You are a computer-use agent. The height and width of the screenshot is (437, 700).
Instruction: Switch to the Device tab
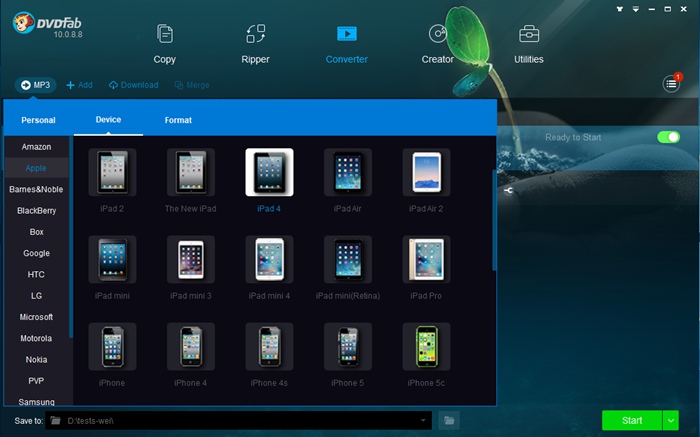point(108,120)
